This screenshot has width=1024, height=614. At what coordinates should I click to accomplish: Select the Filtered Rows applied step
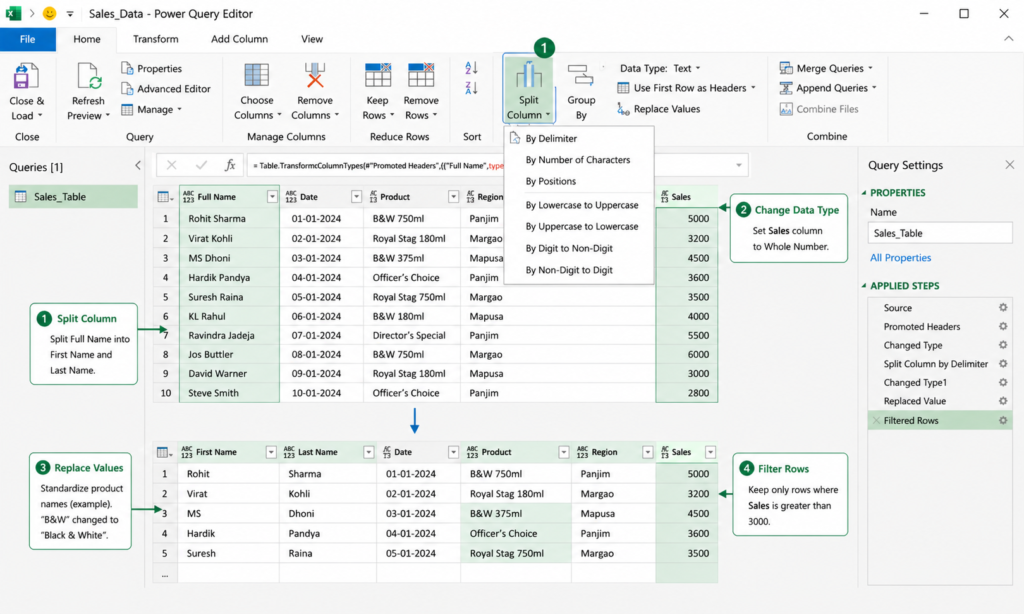click(x=939, y=420)
